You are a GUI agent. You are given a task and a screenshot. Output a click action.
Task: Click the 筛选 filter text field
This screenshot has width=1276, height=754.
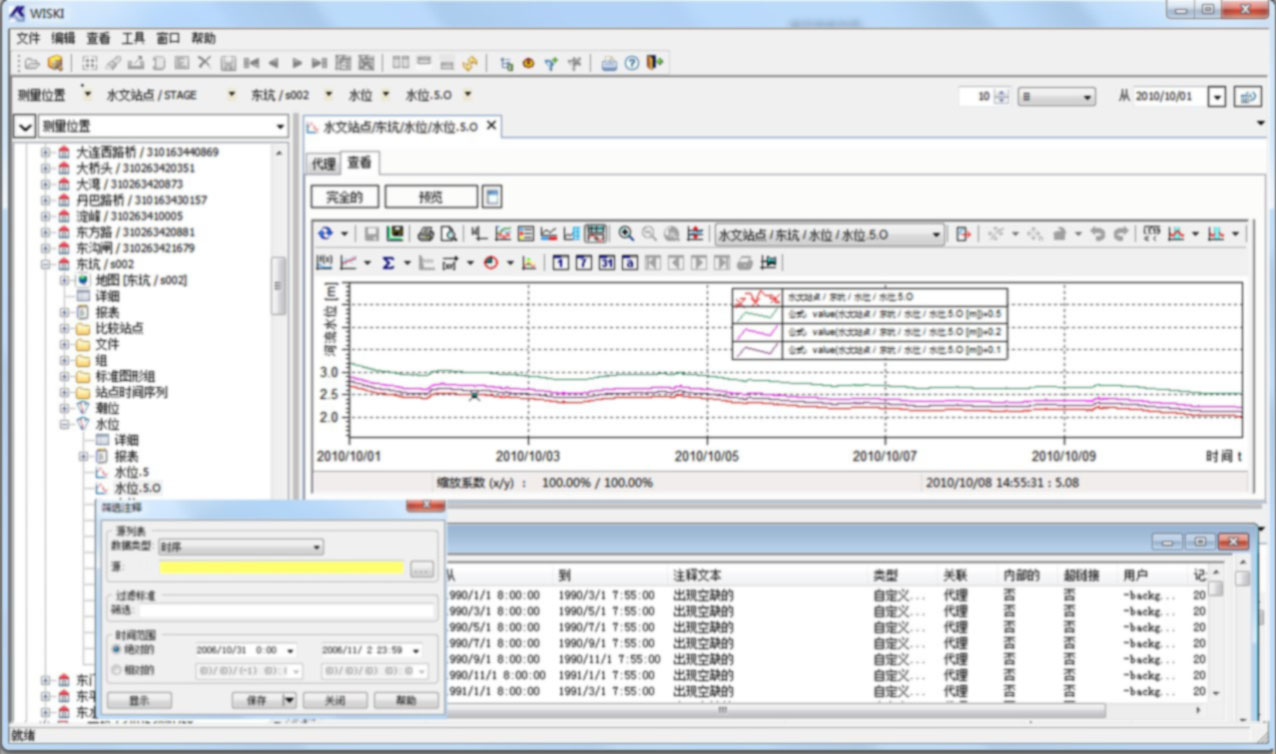(287, 610)
